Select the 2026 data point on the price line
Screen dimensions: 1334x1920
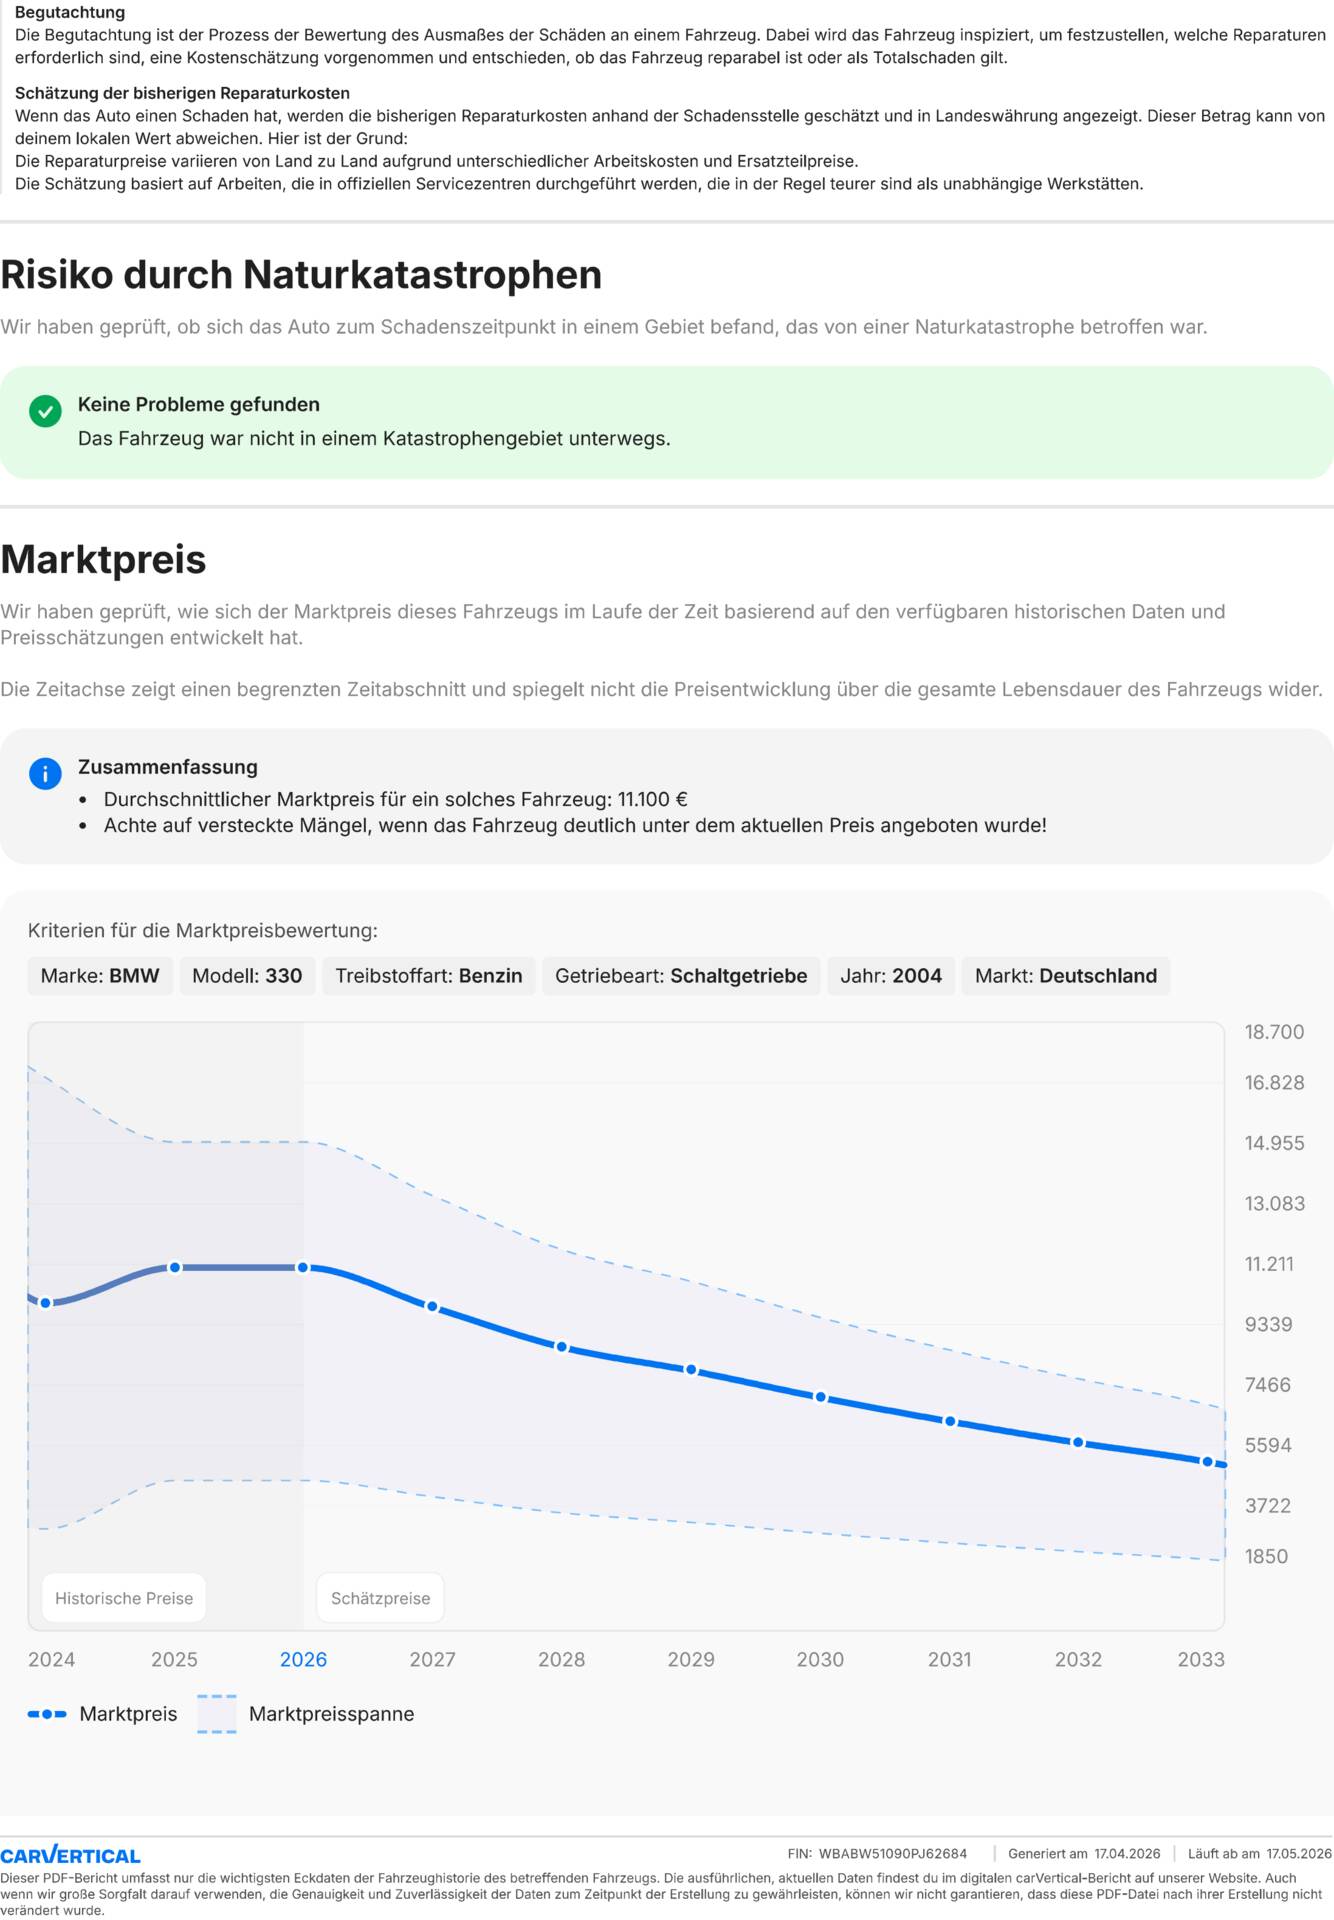click(303, 1268)
